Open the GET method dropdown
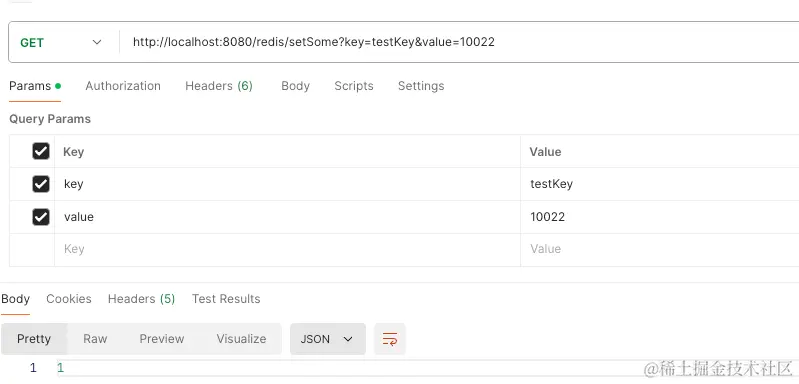 click(61, 43)
